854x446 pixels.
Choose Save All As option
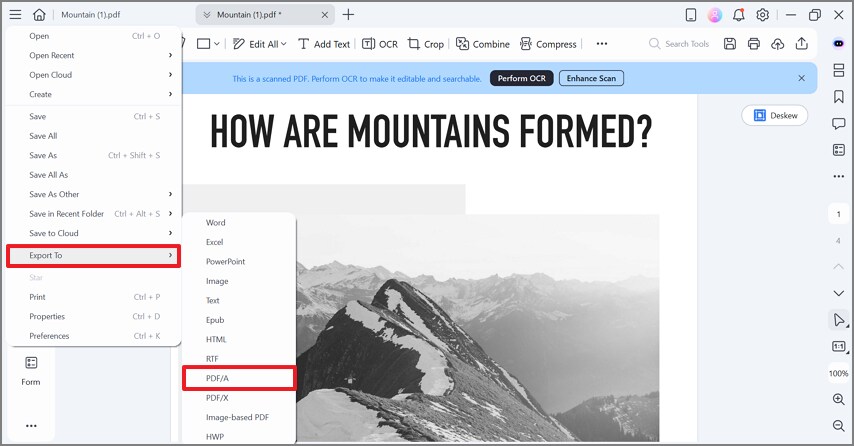pyautogui.click(x=94, y=175)
